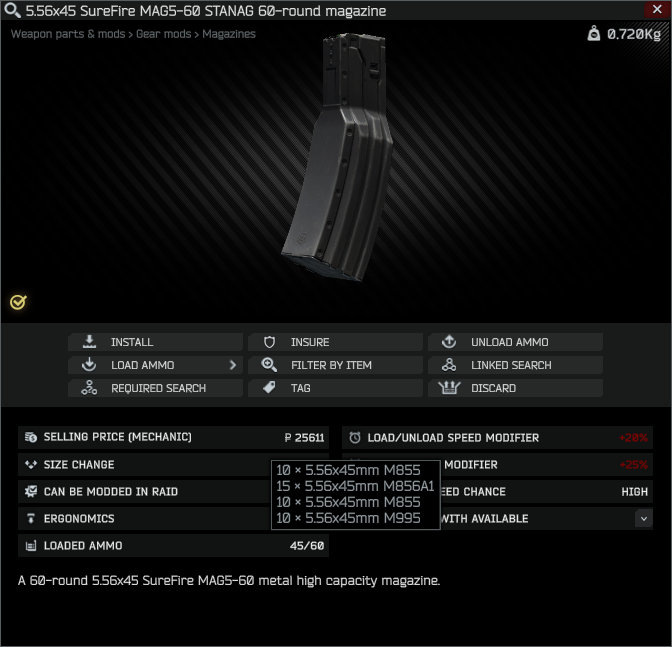
Task: Close the magazine inspection window
Action: click(x=657, y=9)
